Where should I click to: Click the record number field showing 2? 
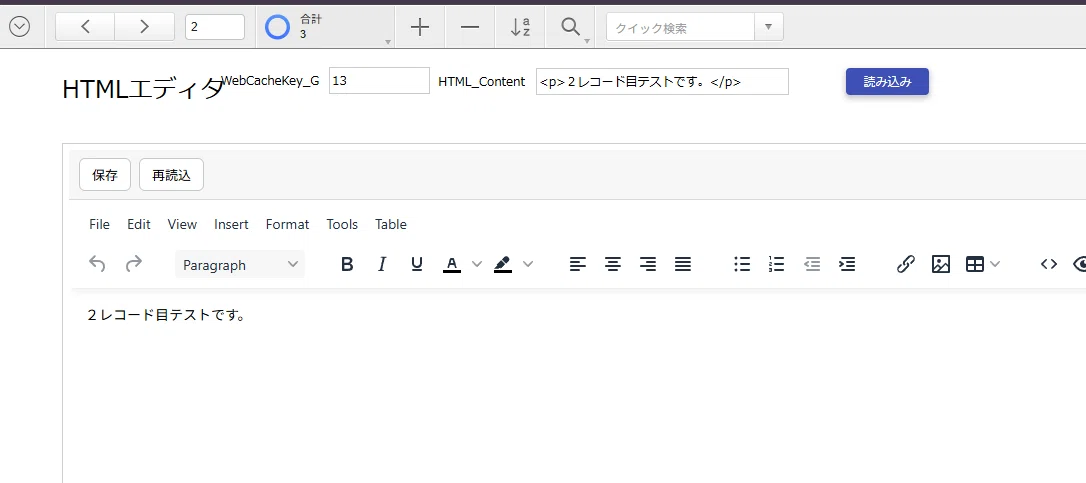[x=215, y=27]
